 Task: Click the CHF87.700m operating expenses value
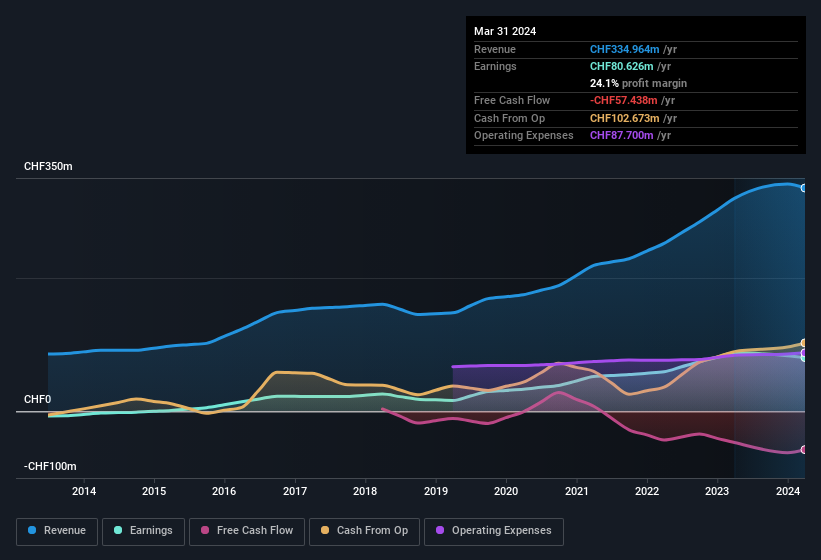(x=622, y=136)
